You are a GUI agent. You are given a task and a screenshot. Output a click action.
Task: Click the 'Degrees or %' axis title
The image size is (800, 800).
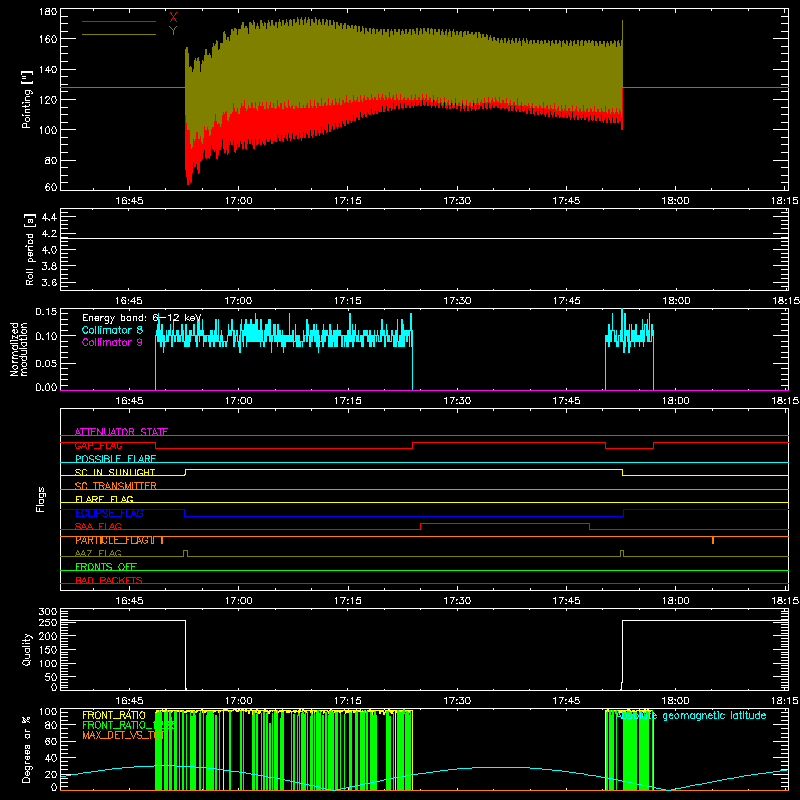tap(27, 750)
